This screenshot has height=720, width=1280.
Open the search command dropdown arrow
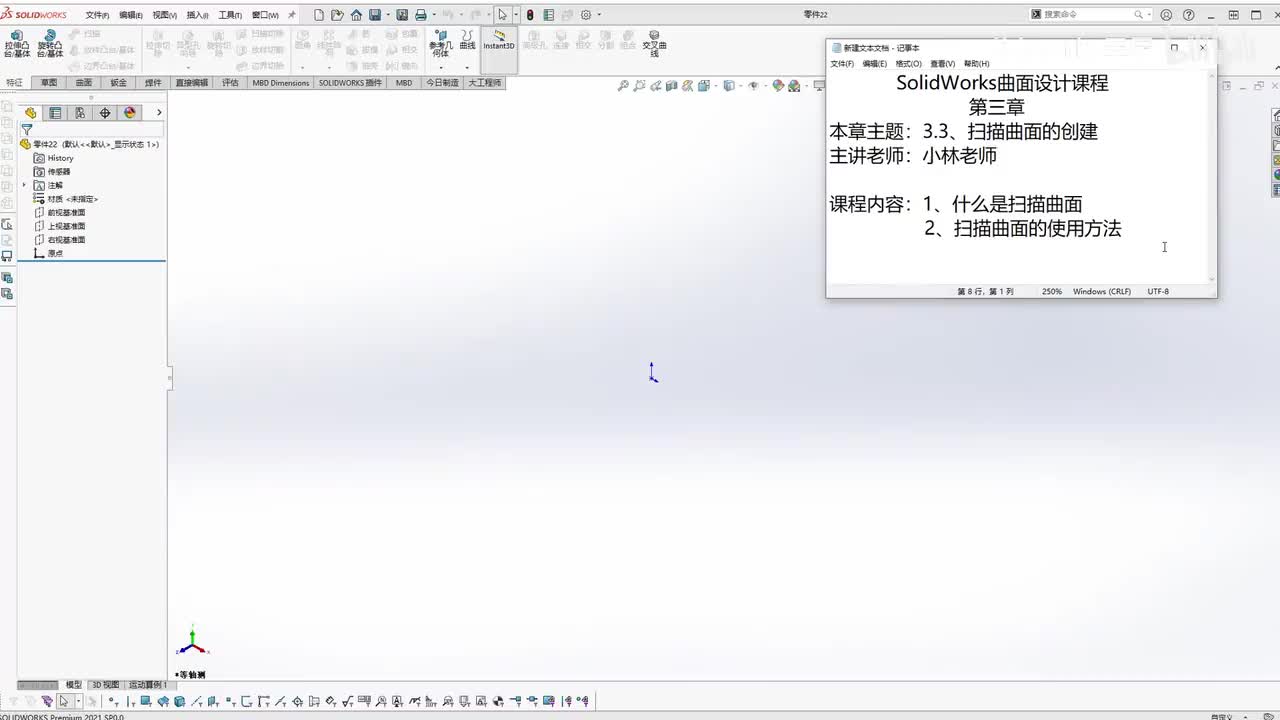coord(1150,15)
